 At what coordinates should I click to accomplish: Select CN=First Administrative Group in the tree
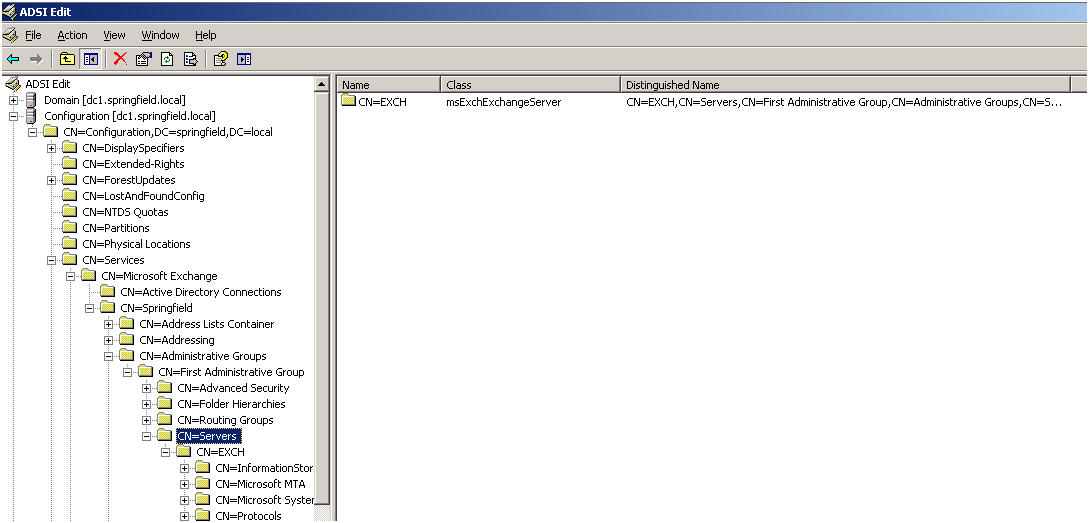tap(231, 372)
